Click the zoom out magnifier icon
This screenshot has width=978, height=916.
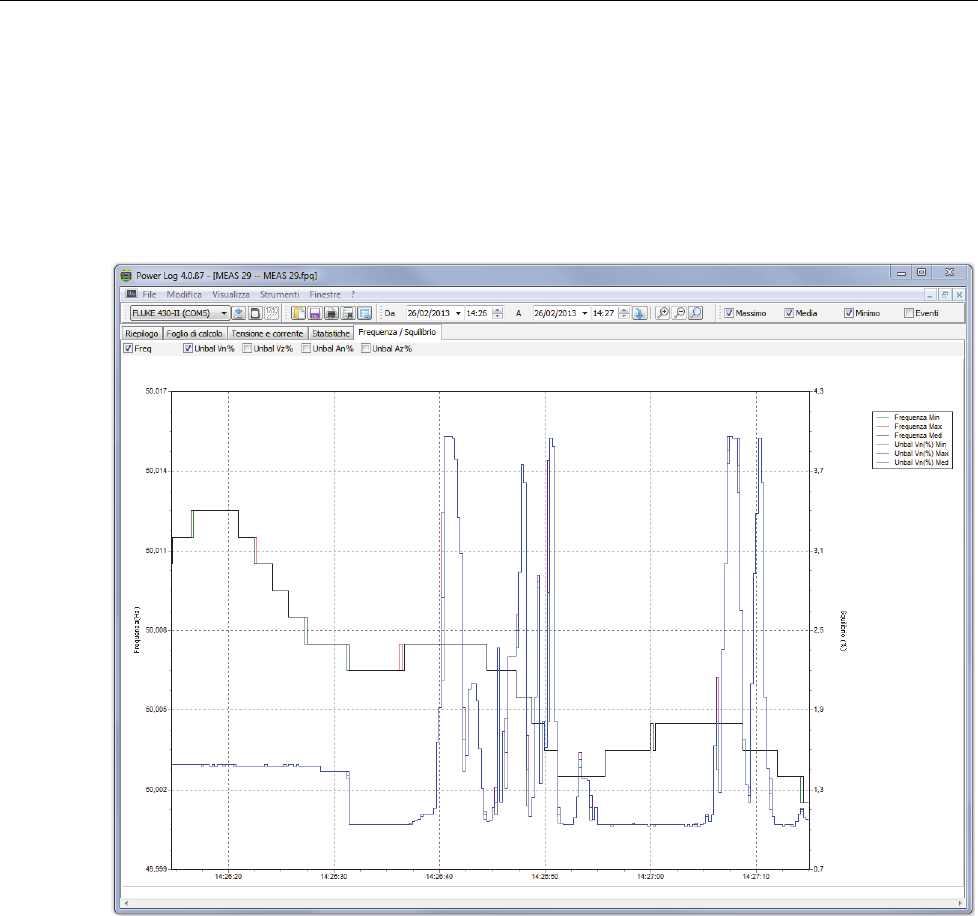pos(679,313)
